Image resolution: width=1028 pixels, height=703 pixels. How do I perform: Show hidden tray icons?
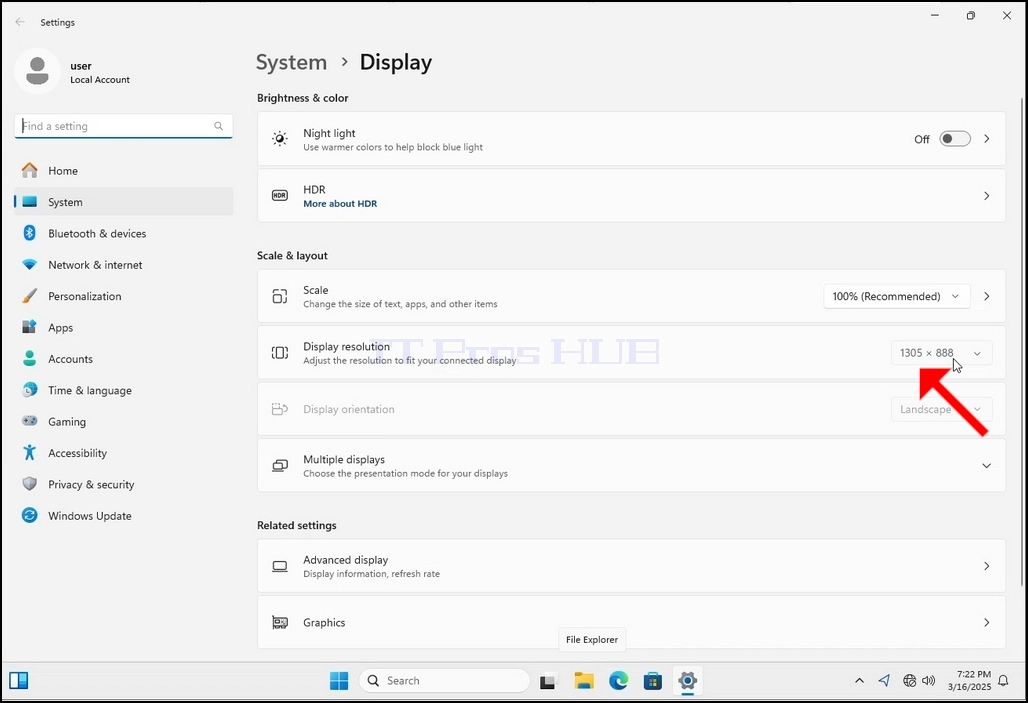click(860, 681)
